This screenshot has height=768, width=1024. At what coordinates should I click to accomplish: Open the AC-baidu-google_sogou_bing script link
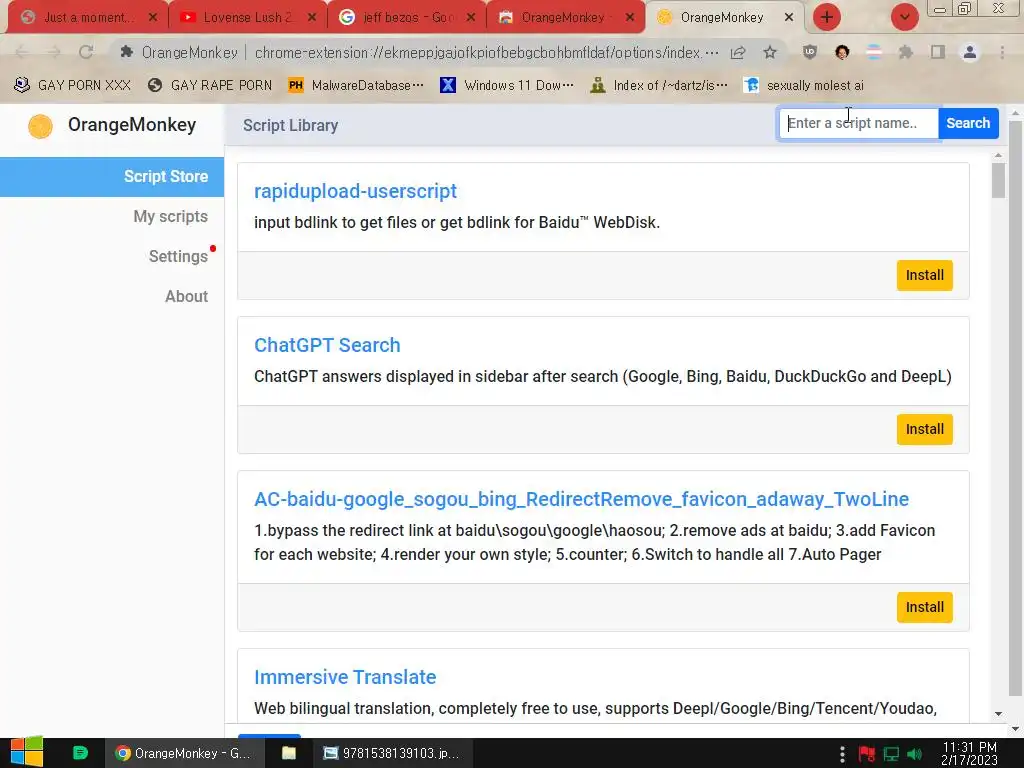tap(581, 500)
